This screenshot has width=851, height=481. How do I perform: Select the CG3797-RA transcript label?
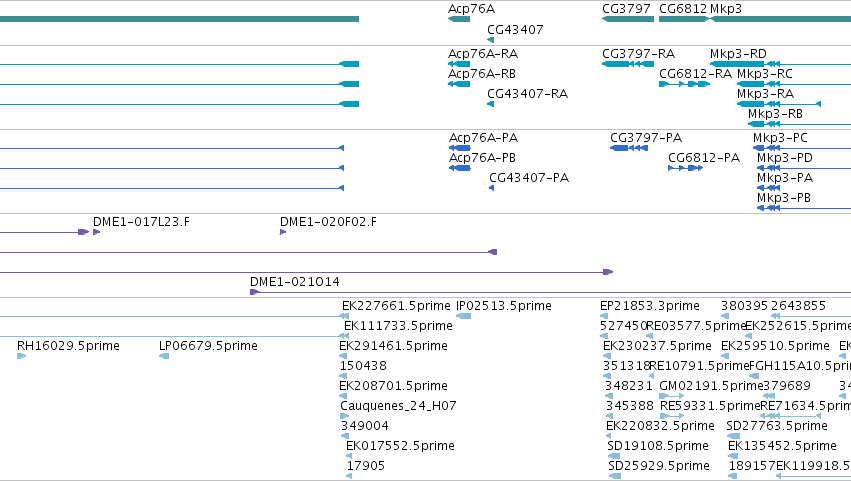tap(638, 54)
